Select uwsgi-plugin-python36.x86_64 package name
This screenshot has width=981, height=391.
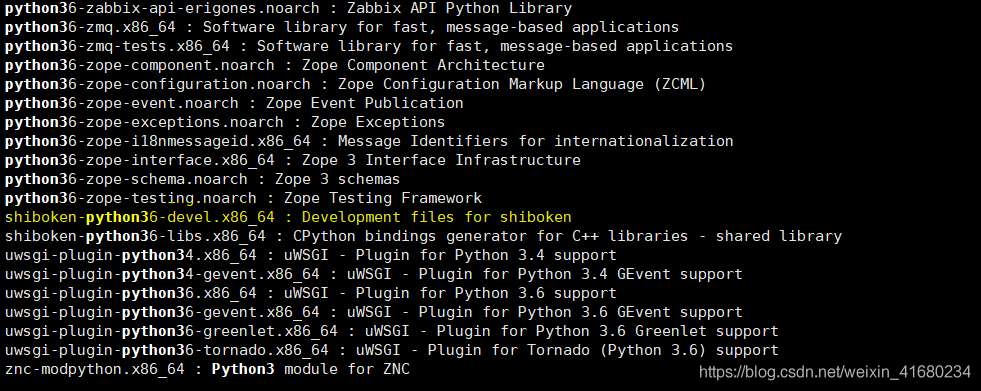tap(131, 293)
